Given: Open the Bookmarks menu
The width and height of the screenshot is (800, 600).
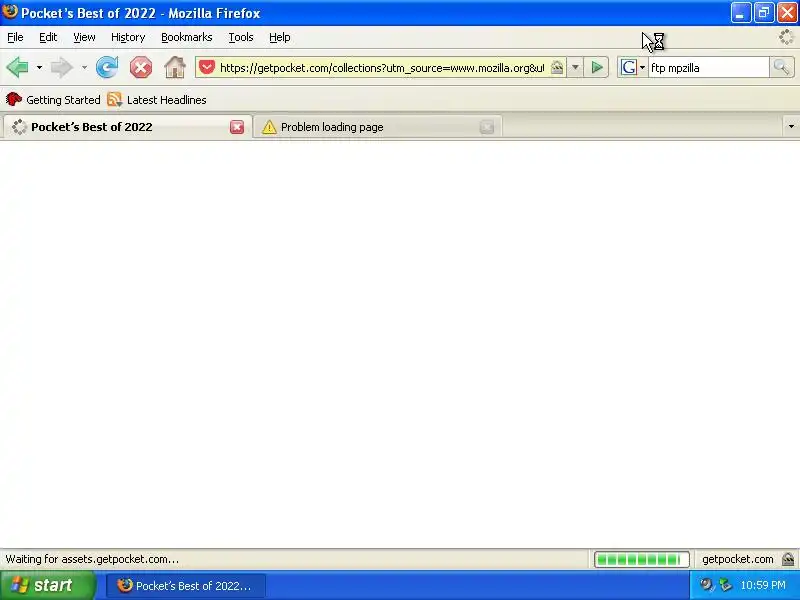Looking at the screenshot, I should 187,37.
